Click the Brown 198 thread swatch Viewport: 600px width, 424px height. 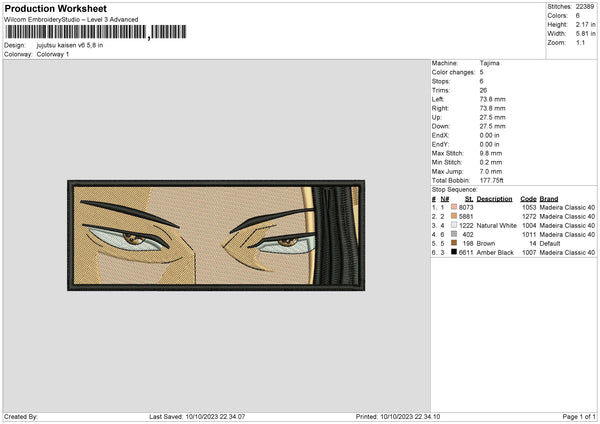pos(454,243)
